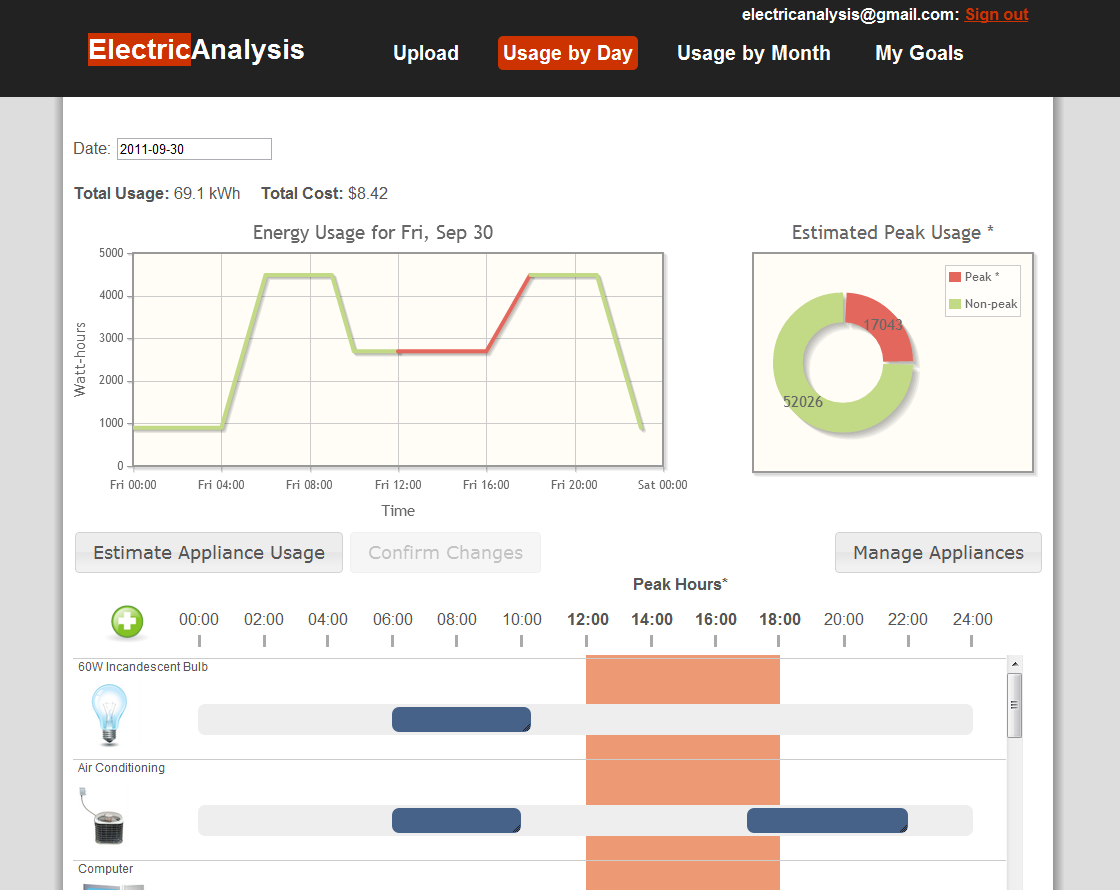Click the 18:00 timeline marker
Screen dimensions: 1120x890
click(779, 619)
